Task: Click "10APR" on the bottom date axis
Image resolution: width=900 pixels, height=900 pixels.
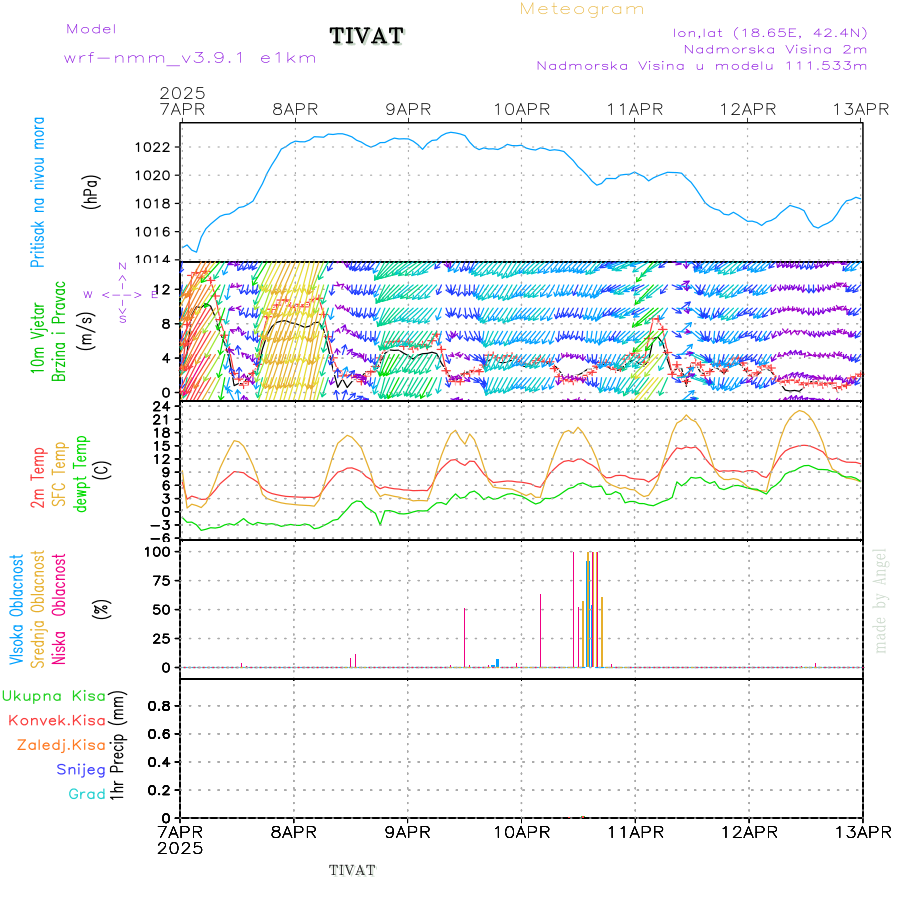Action: pyautogui.click(x=522, y=833)
